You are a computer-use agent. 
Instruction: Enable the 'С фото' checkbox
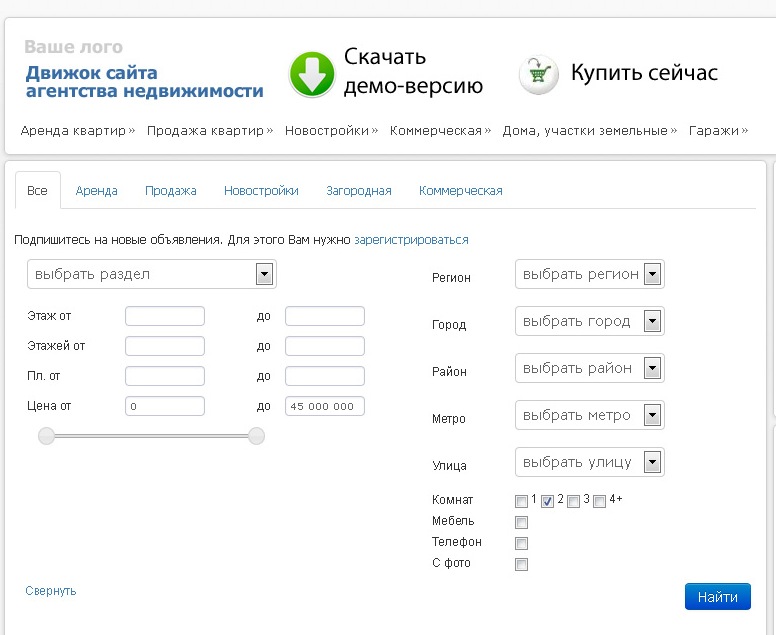[521, 564]
